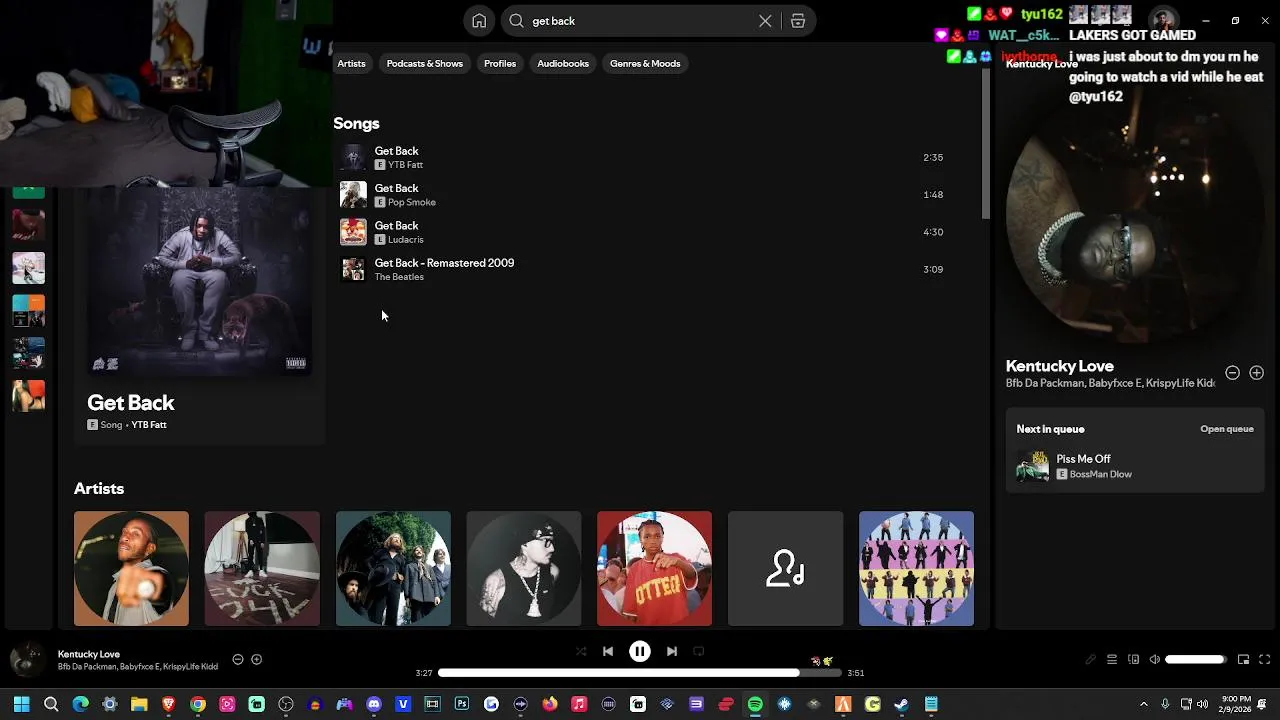The width and height of the screenshot is (1280, 720).
Task: Open system volume tray icon
Action: click(1202, 704)
